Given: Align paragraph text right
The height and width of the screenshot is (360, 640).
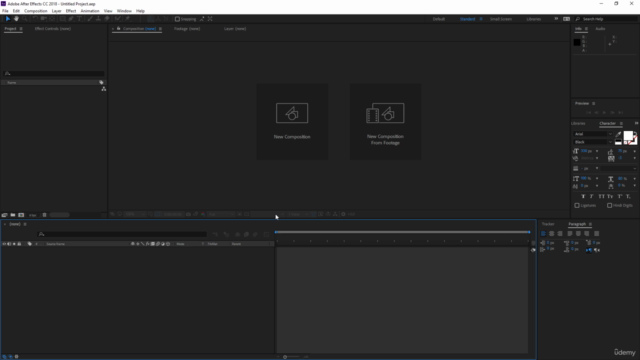Looking at the screenshot, I should (x=560, y=233).
